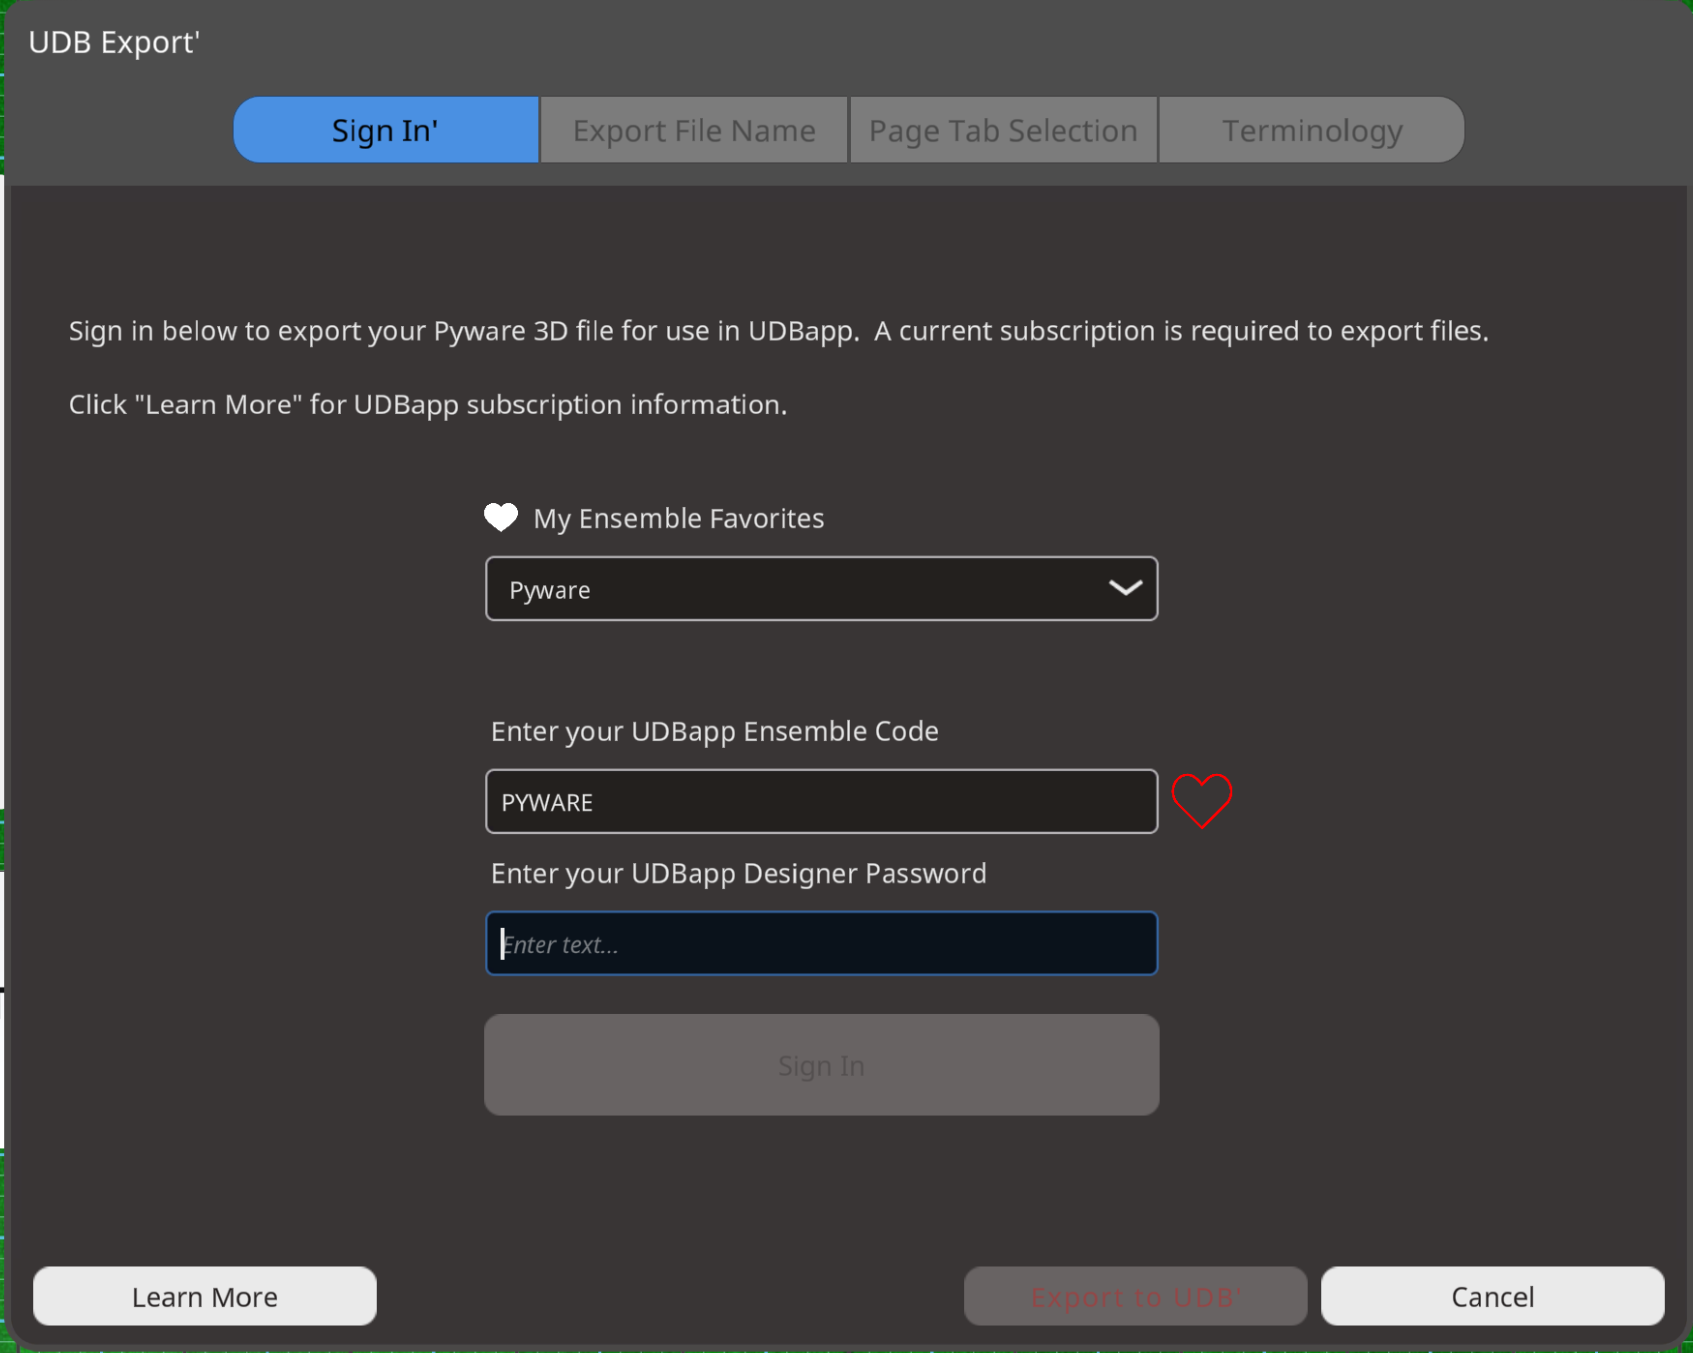Image resolution: width=1693 pixels, height=1353 pixels.
Task: Click the Enter your UDBapp Ensemble Code label
Action: click(714, 731)
